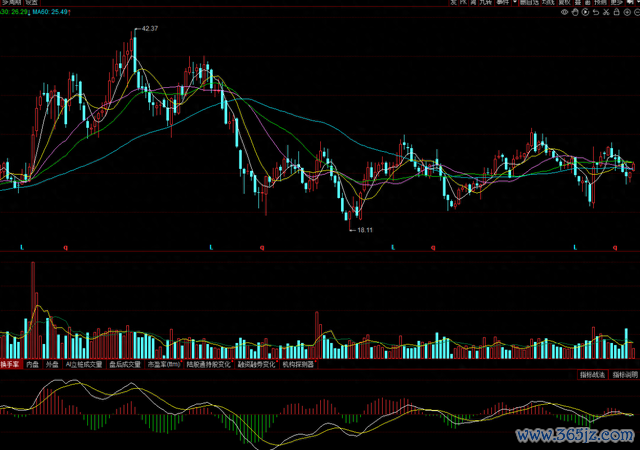Click the undo arrow icon
The width and height of the screenshot is (640, 450).
coord(596,12)
